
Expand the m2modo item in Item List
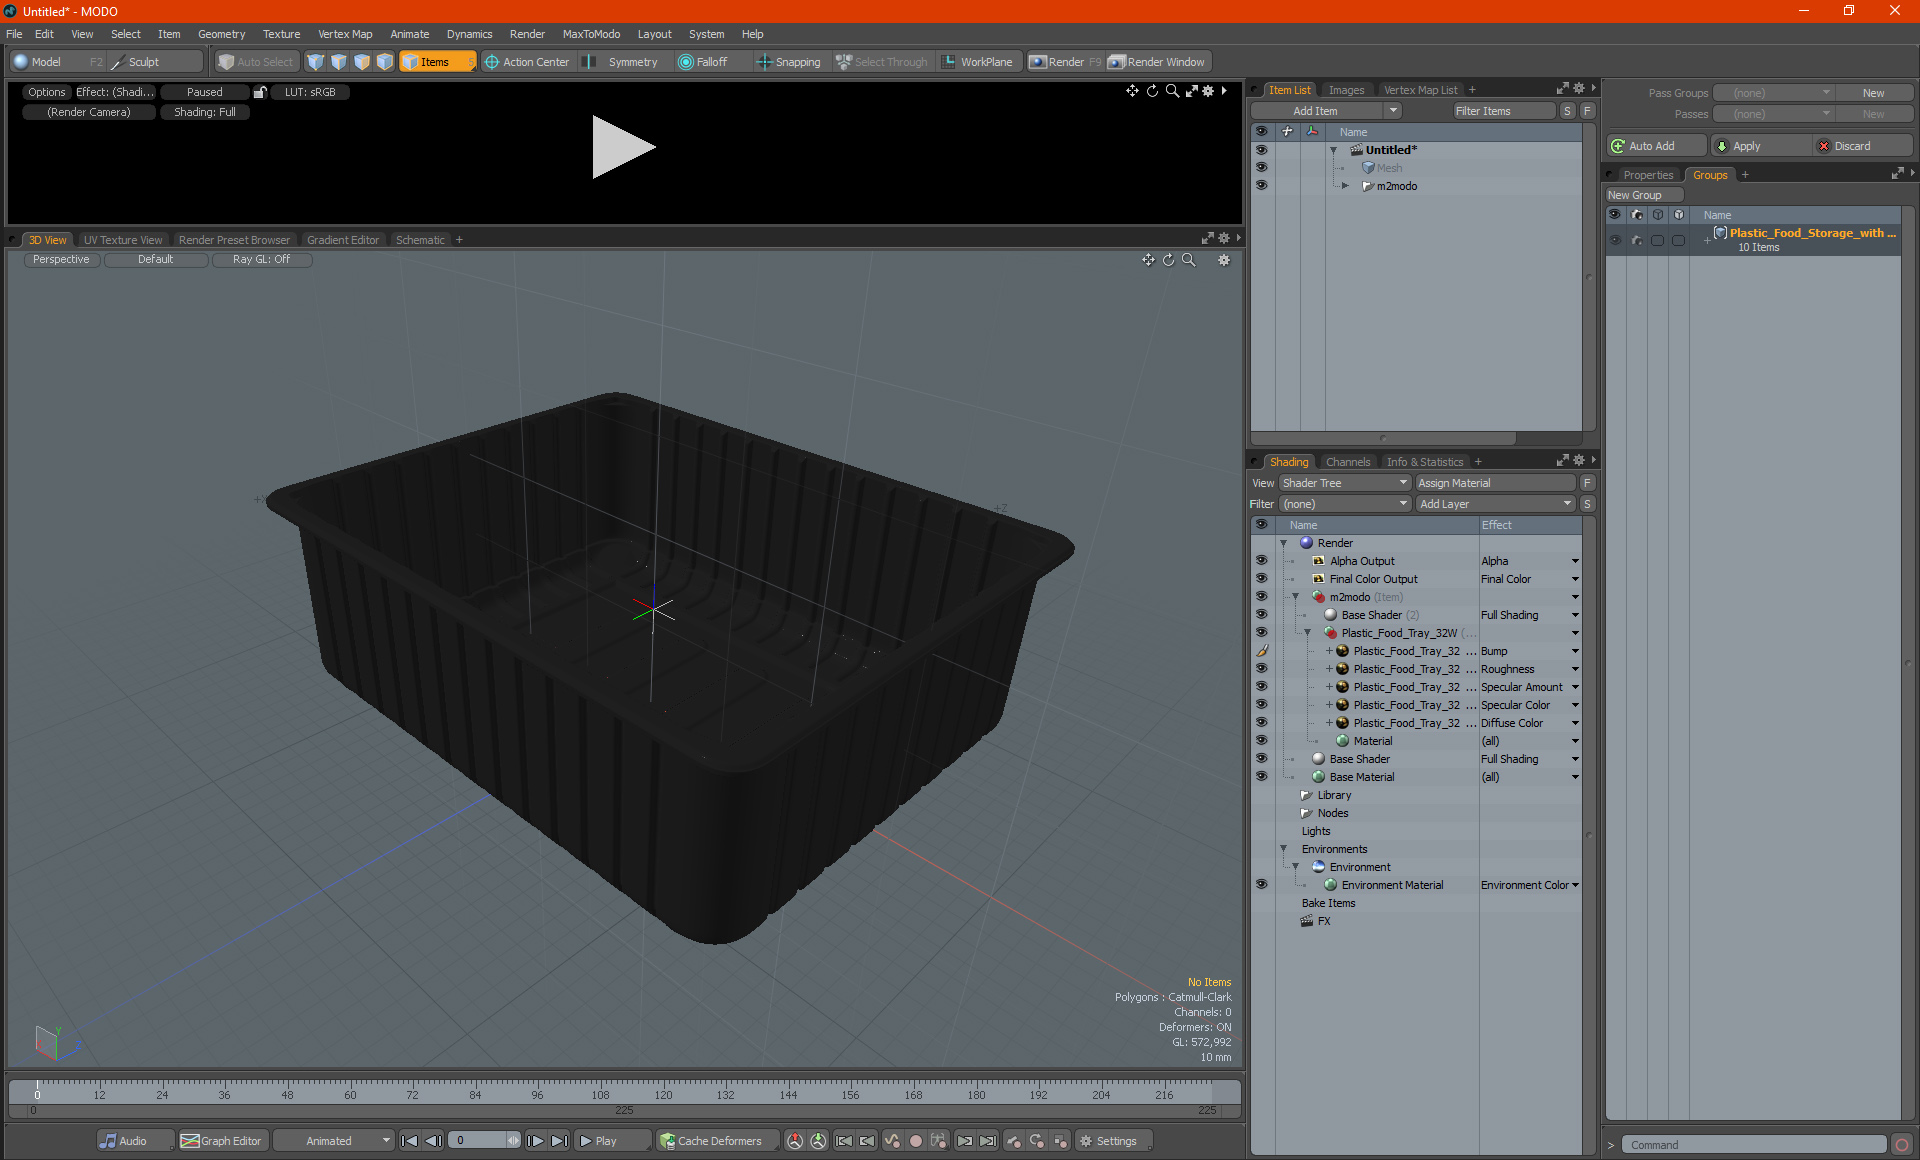(1345, 185)
